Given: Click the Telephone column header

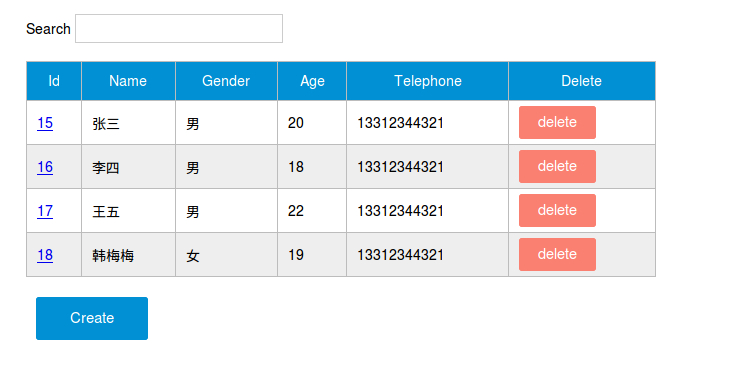Looking at the screenshot, I should 427,81.
